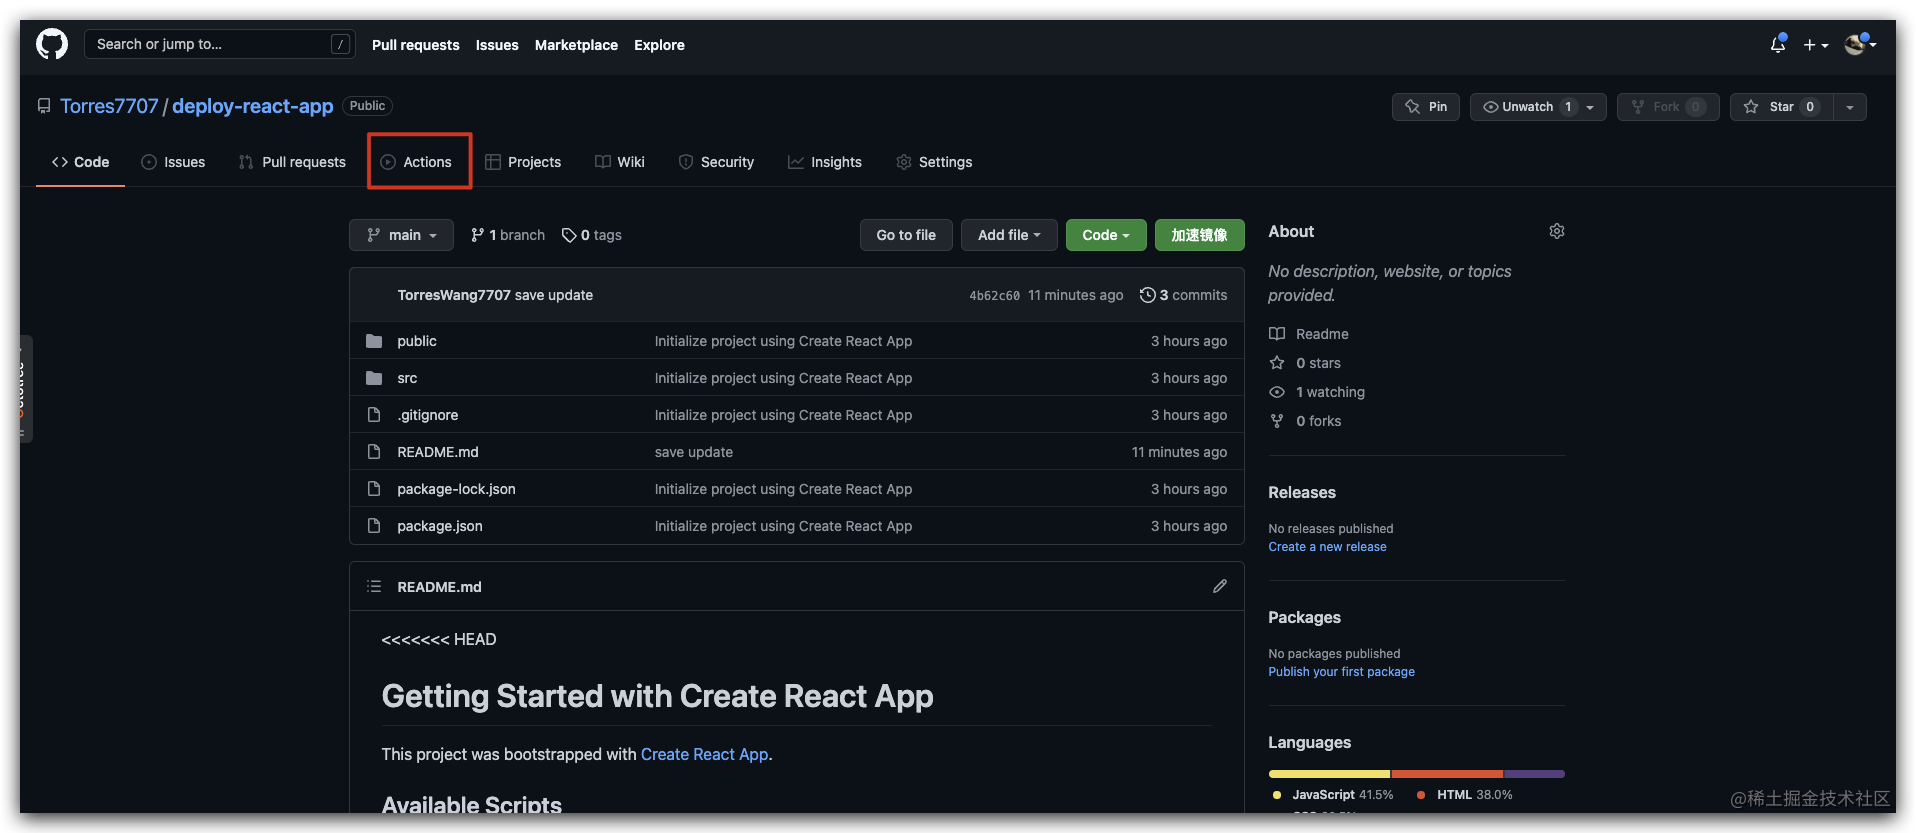This screenshot has width=1916, height=833.
Task: Open the README outline list icon
Action: (374, 586)
